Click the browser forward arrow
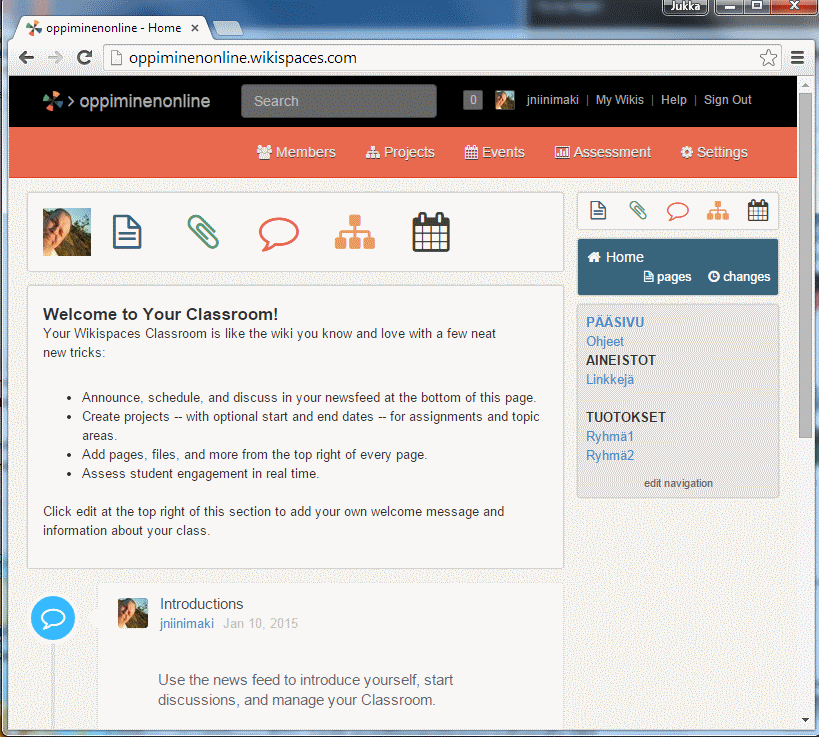 [x=55, y=57]
